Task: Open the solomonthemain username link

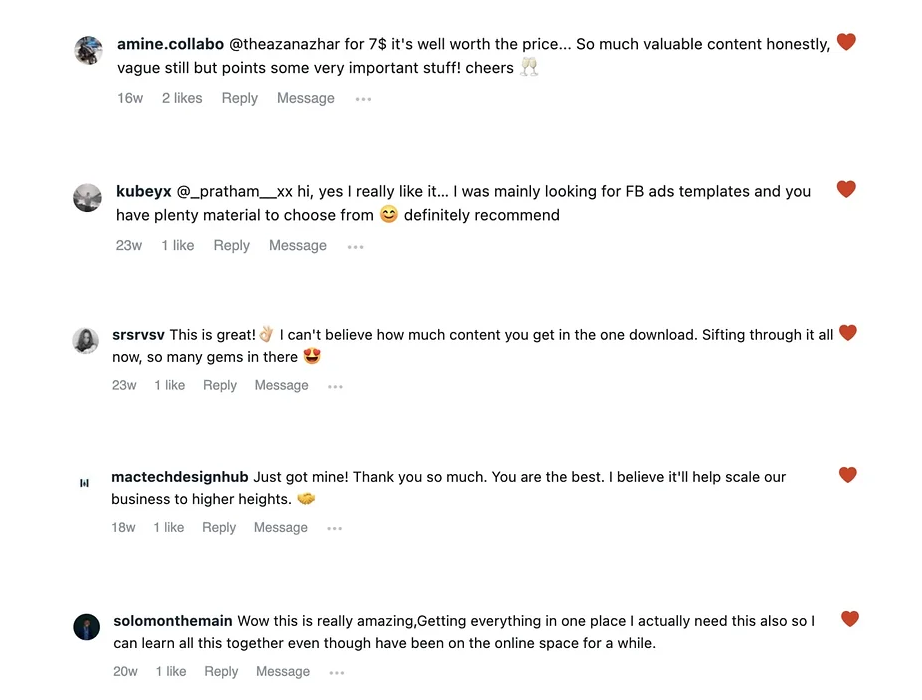Action: pyautogui.click(x=173, y=621)
